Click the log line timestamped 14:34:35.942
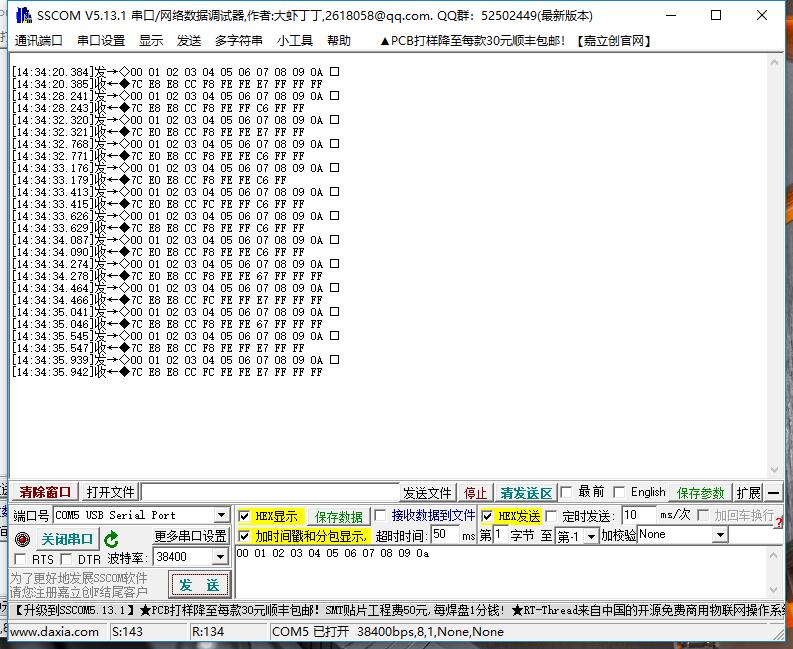The height and width of the screenshot is (649, 793). (x=167, y=372)
